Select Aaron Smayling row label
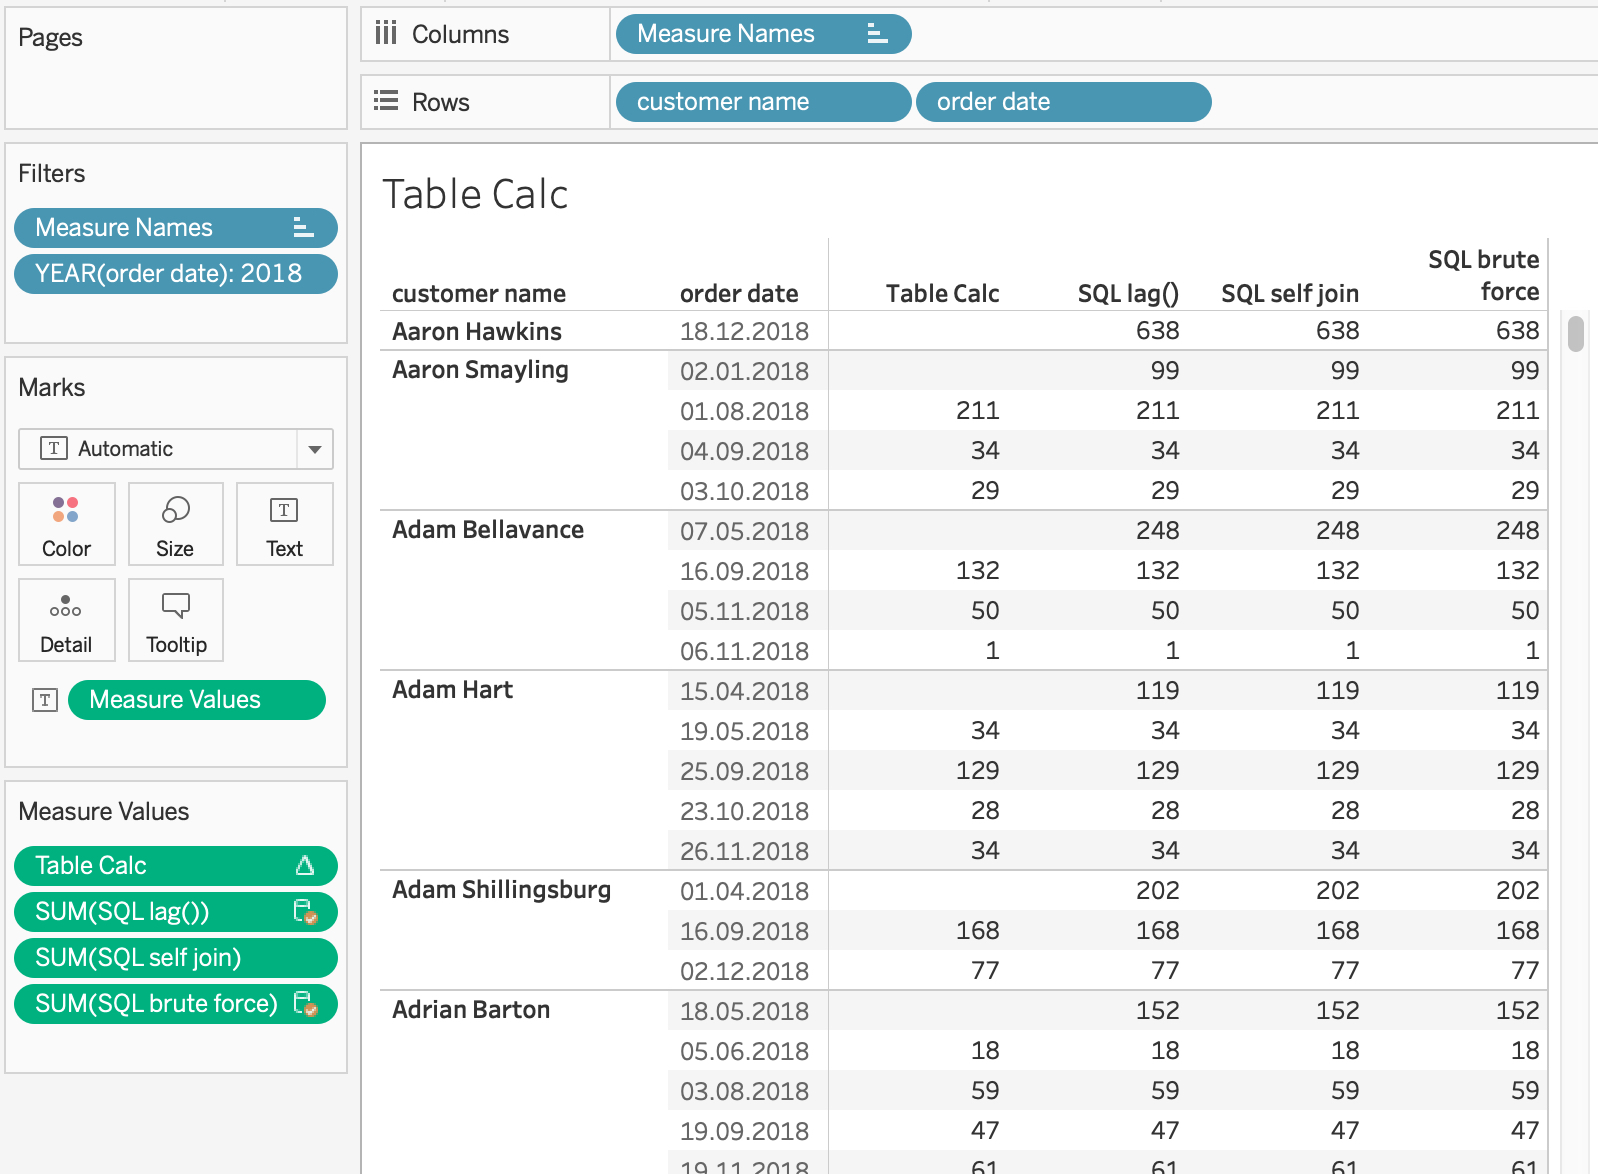The height and width of the screenshot is (1174, 1598). [480, 370]
